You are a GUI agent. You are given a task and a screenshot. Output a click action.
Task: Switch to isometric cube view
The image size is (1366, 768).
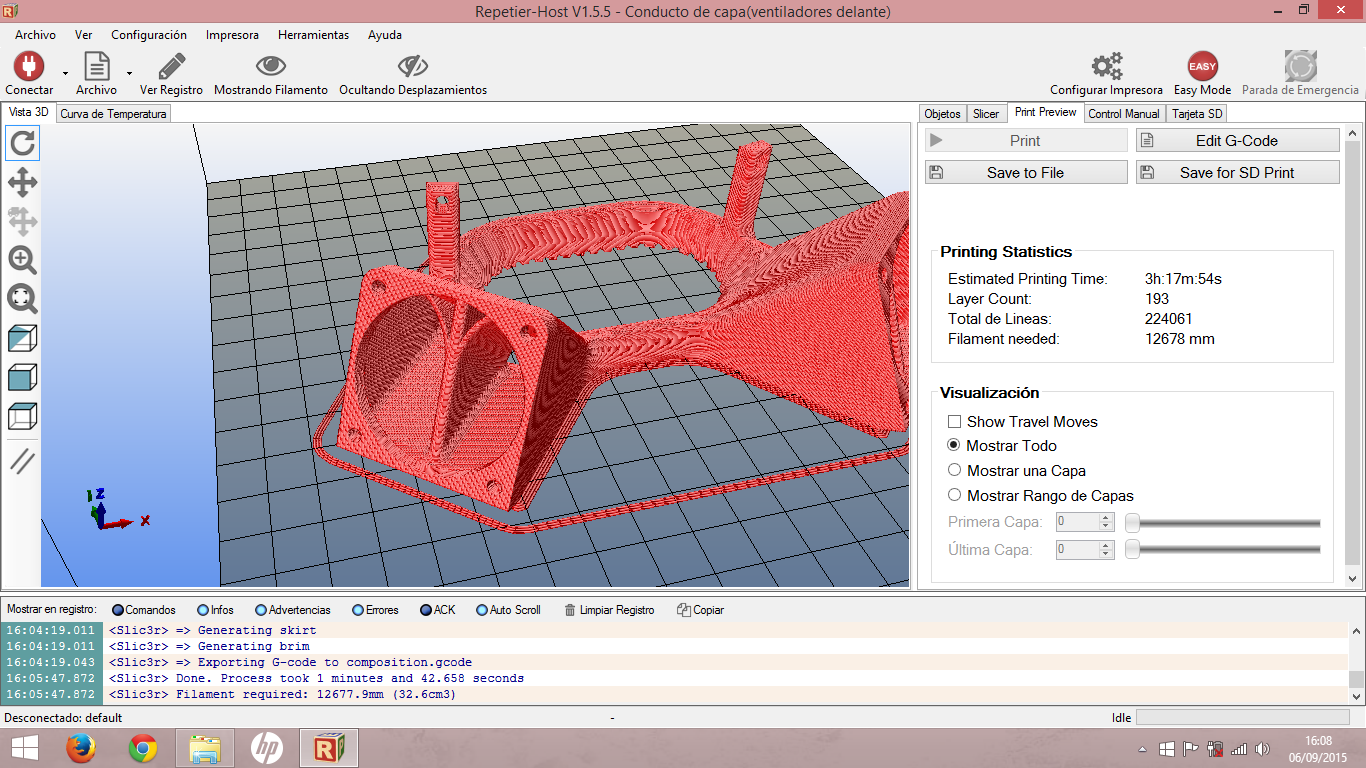click(x=22, y=339)
